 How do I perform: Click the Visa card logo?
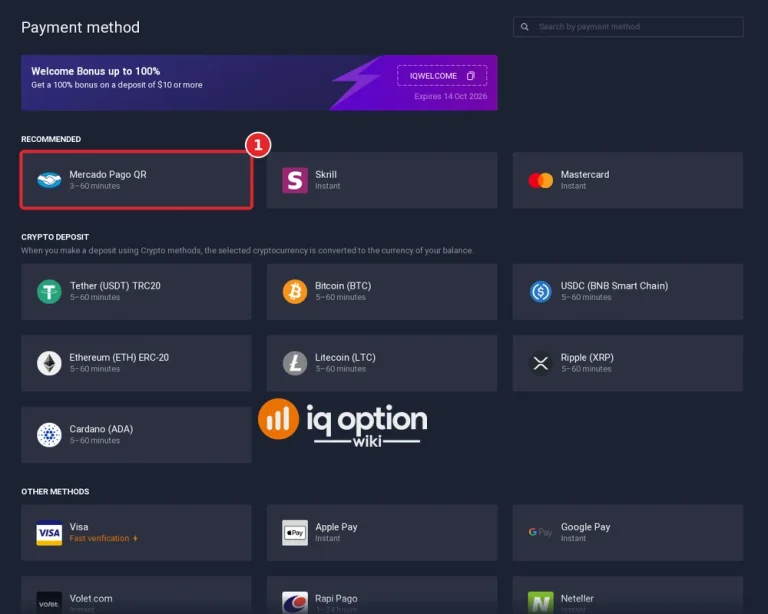[x=49, y=533]
